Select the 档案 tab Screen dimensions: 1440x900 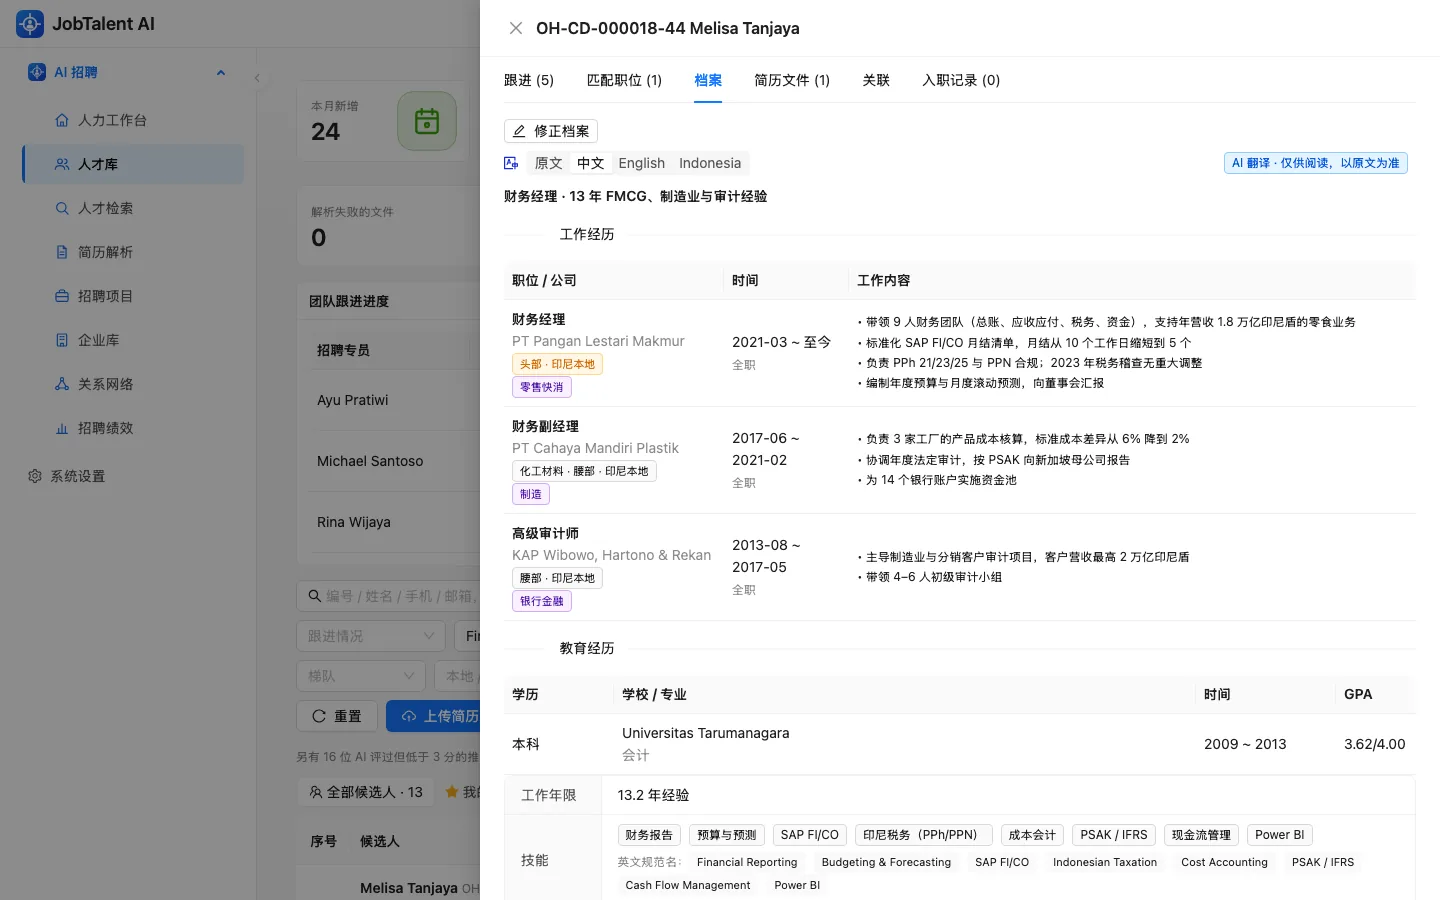pos(708,80)
